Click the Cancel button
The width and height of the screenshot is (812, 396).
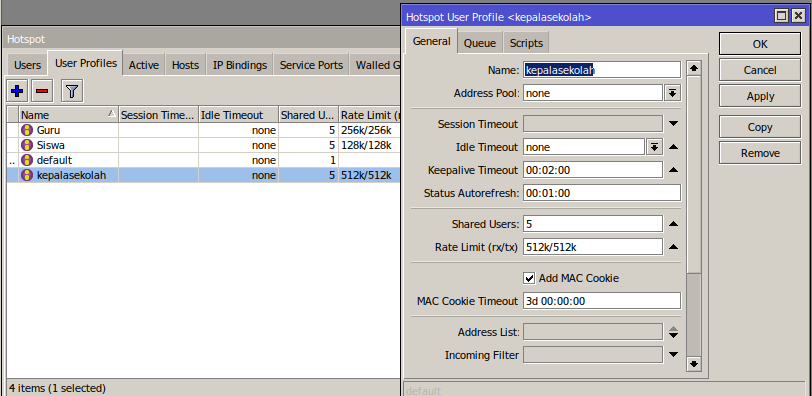pos(760,70)
